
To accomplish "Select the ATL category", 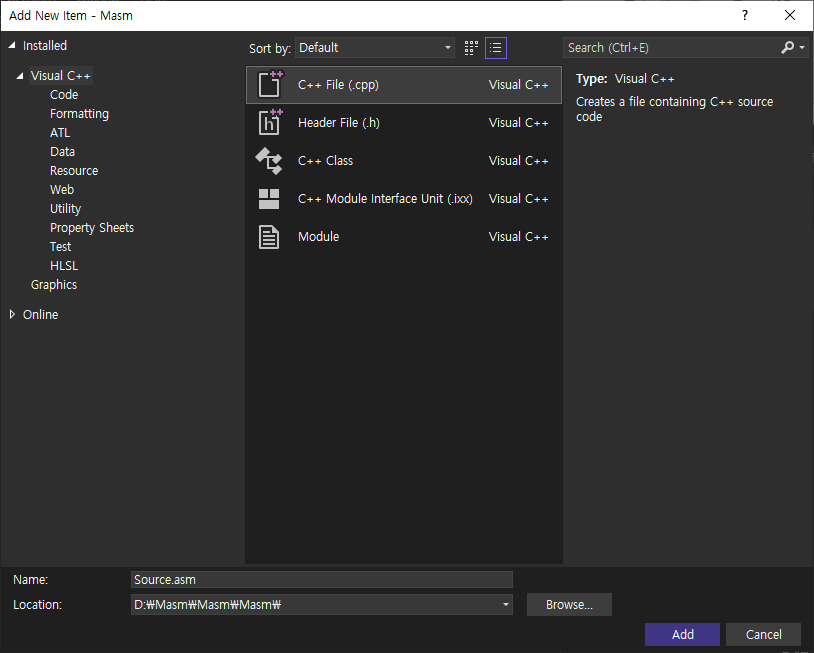I will click(x=60, y=133).
